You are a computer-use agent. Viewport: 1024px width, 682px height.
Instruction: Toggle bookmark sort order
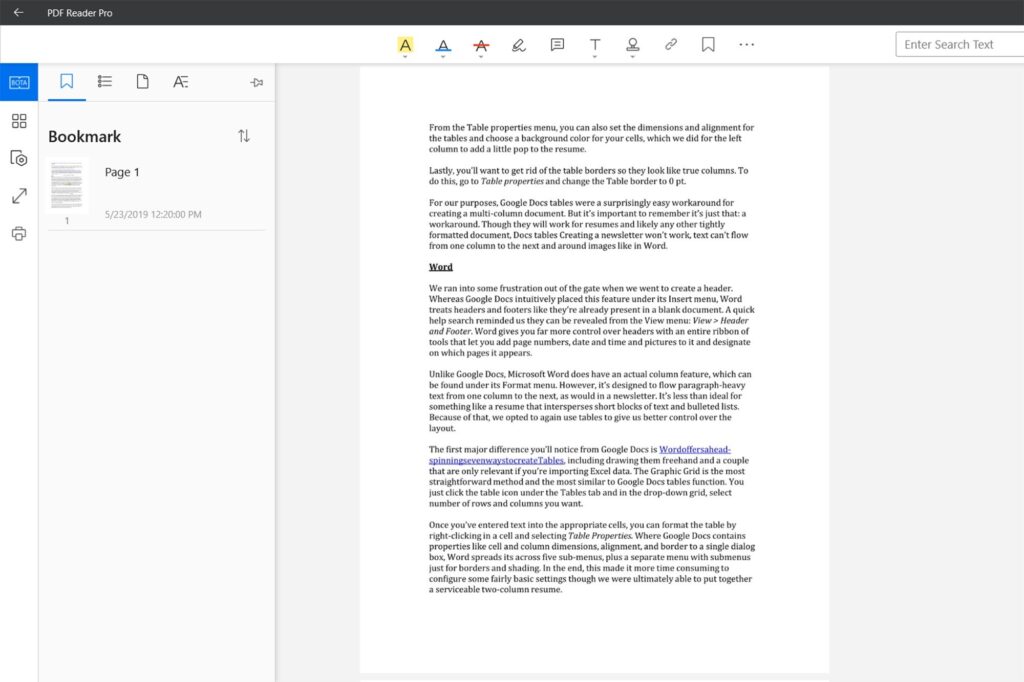click(244, 136)
